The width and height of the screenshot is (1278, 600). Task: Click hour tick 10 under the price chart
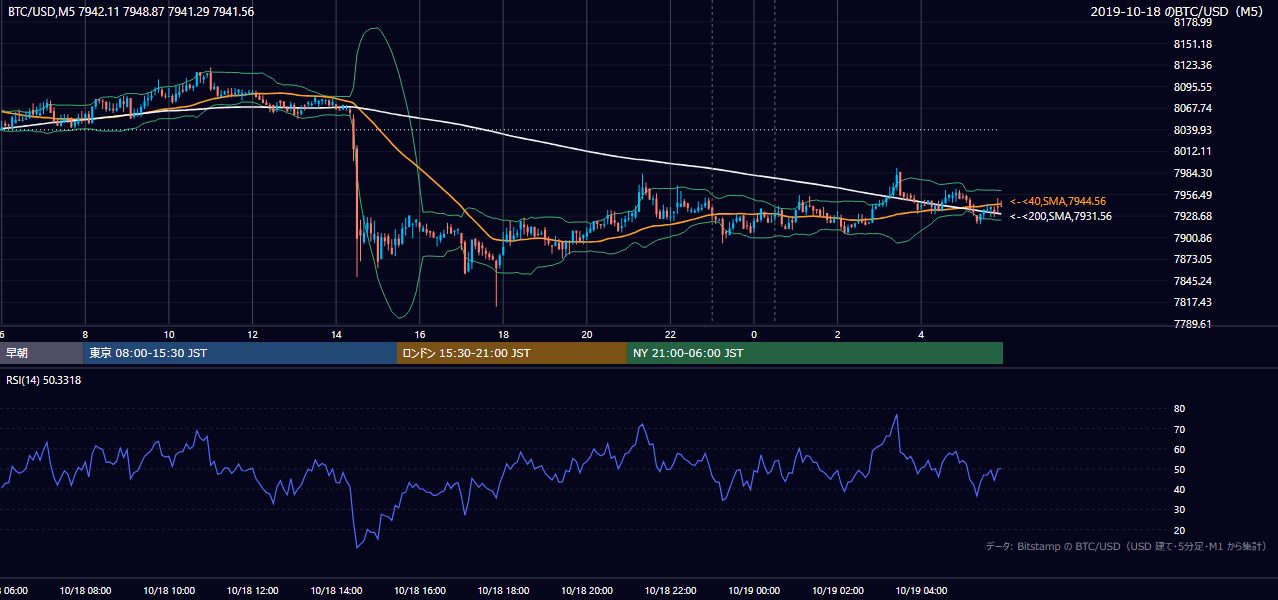(169, 334)
